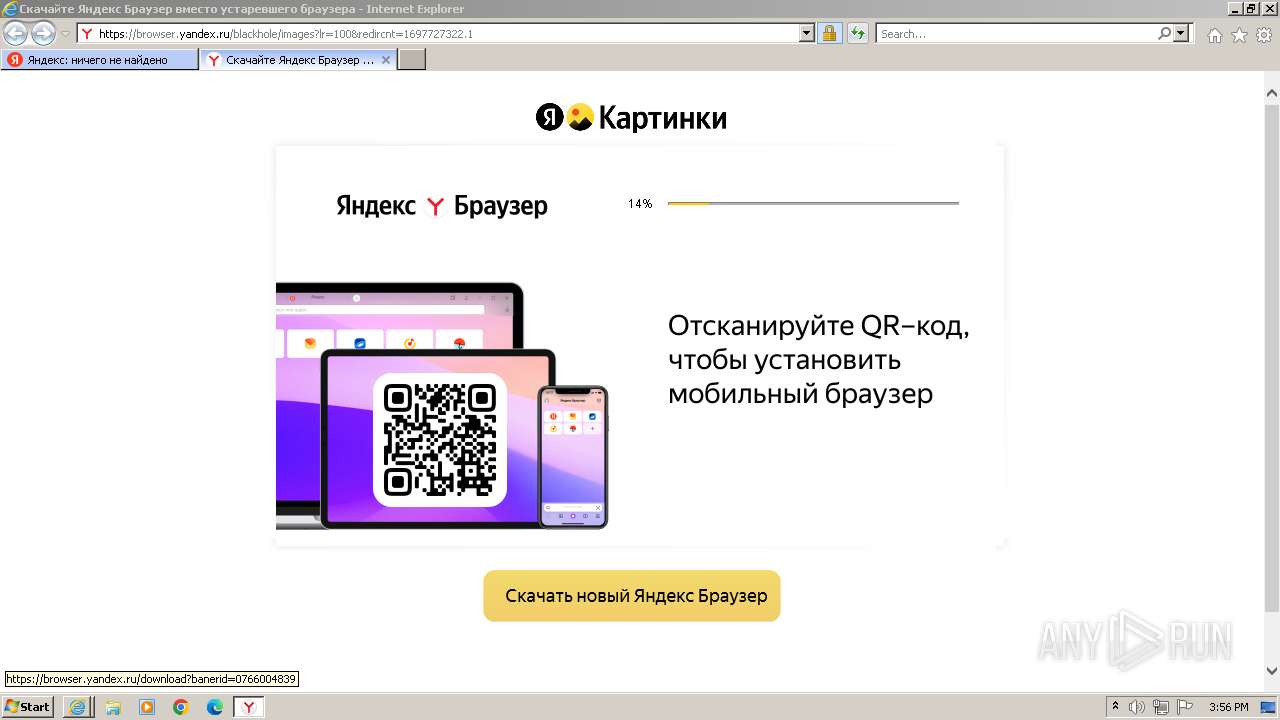Image resolution: width=1280 pixels, height=720 pixels.
Task: Open the Home page icon
Action: click(1214, 35)
